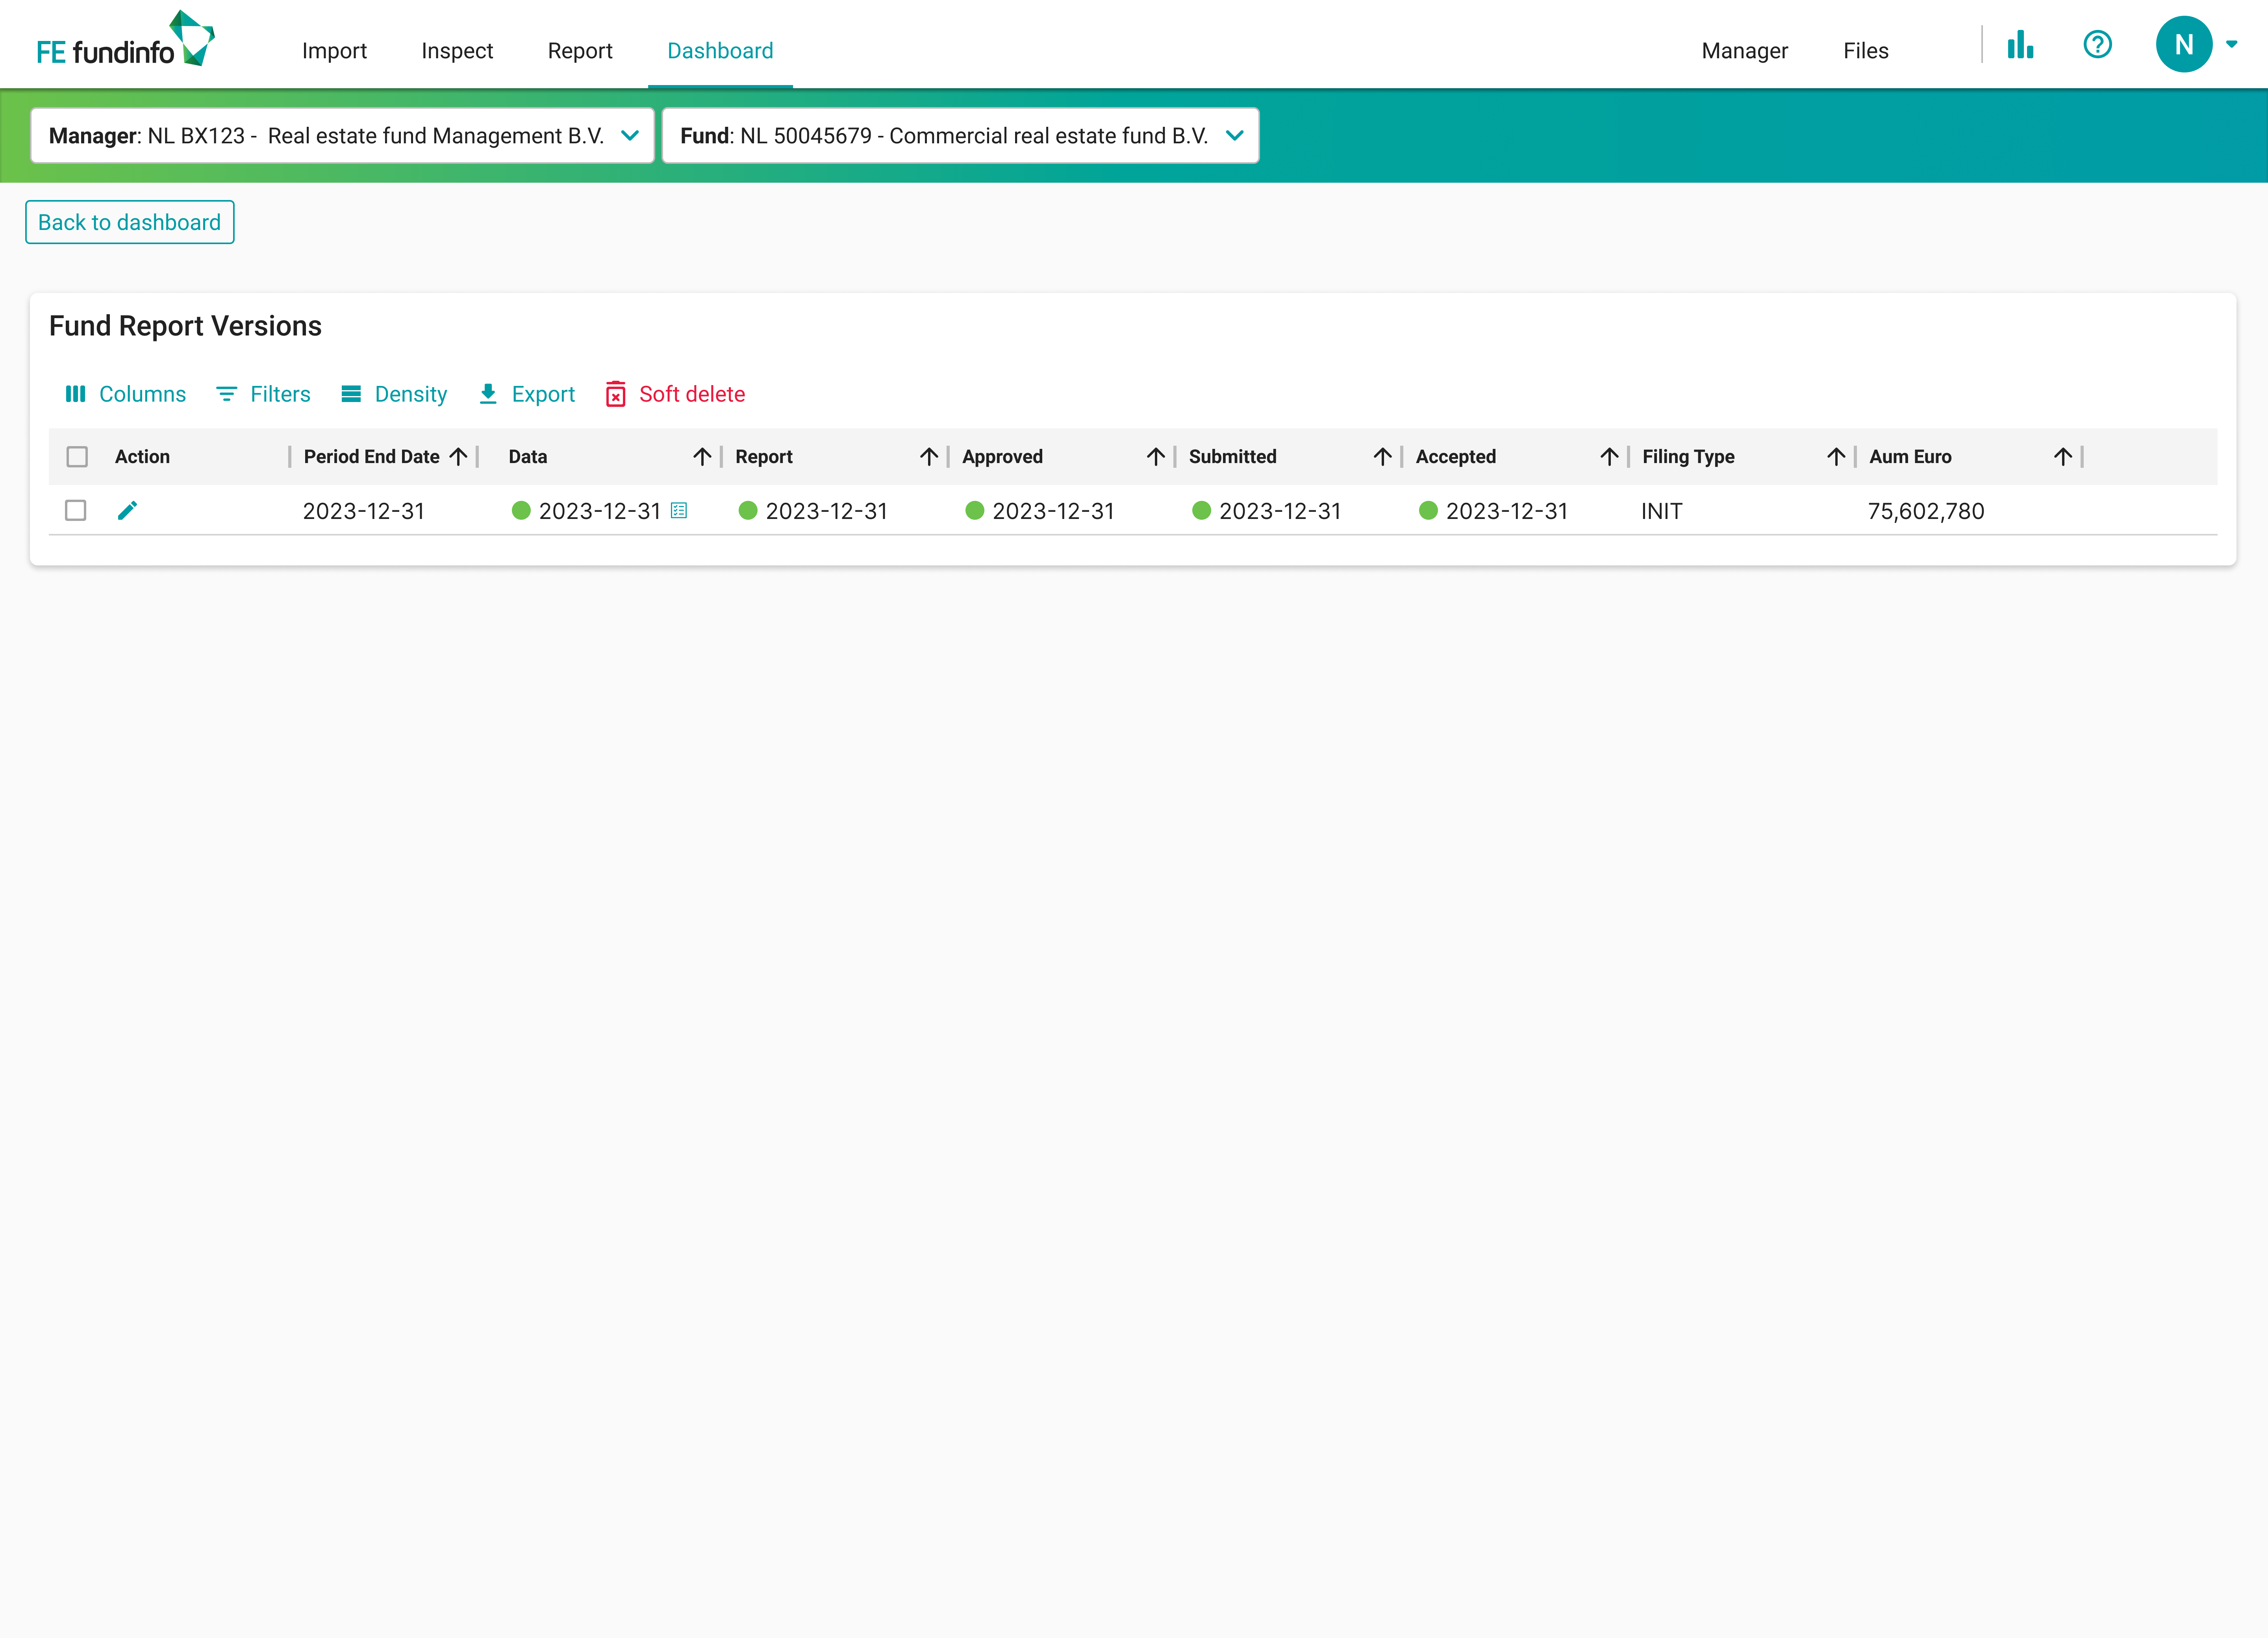Click the Soft delete button
This screenshot has height=1638, width=2268.
[675, 394]
